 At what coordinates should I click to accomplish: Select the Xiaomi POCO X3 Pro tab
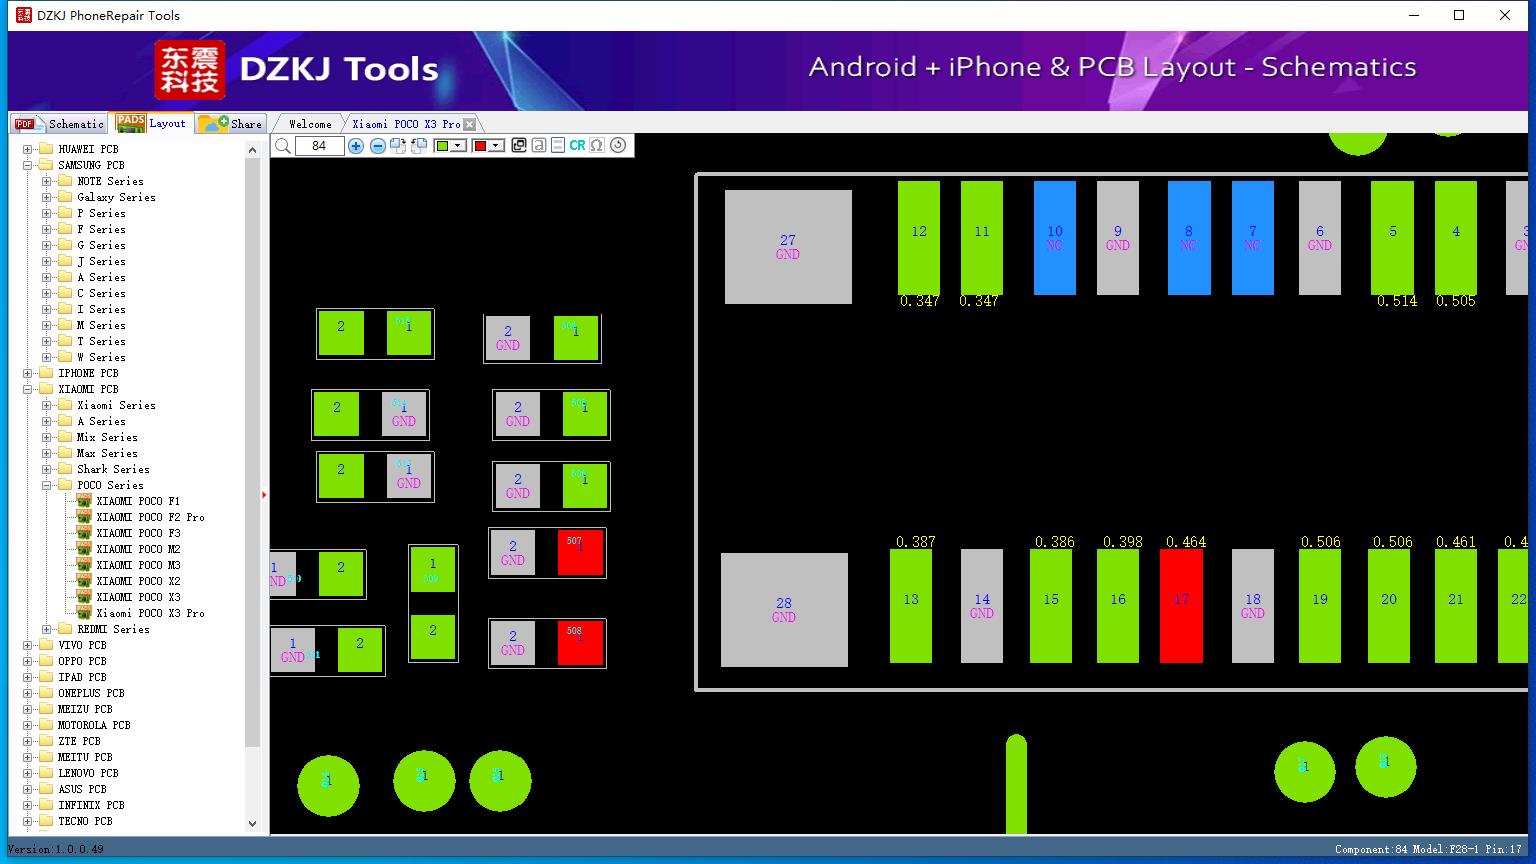406,124
